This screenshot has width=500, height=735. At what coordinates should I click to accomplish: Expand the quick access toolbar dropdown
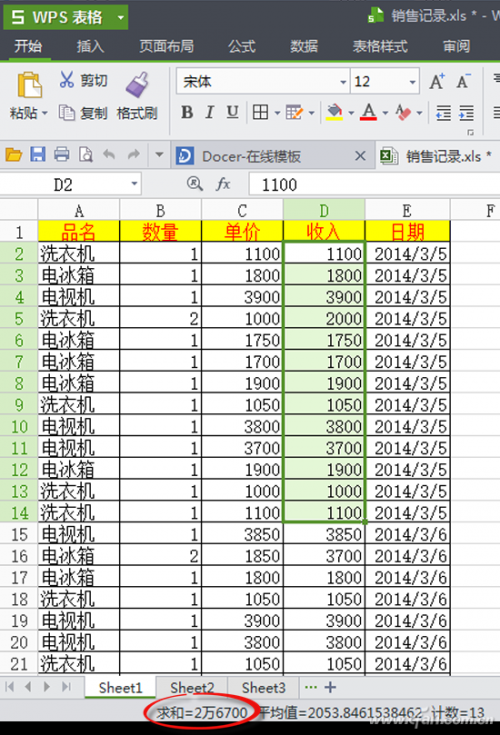(159, 154)
